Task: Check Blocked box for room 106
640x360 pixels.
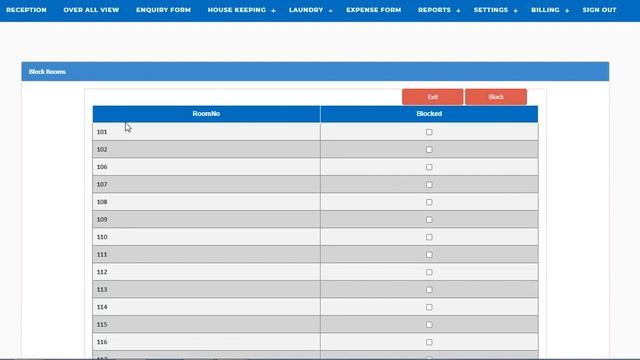Action: click(x=429, y=167)
